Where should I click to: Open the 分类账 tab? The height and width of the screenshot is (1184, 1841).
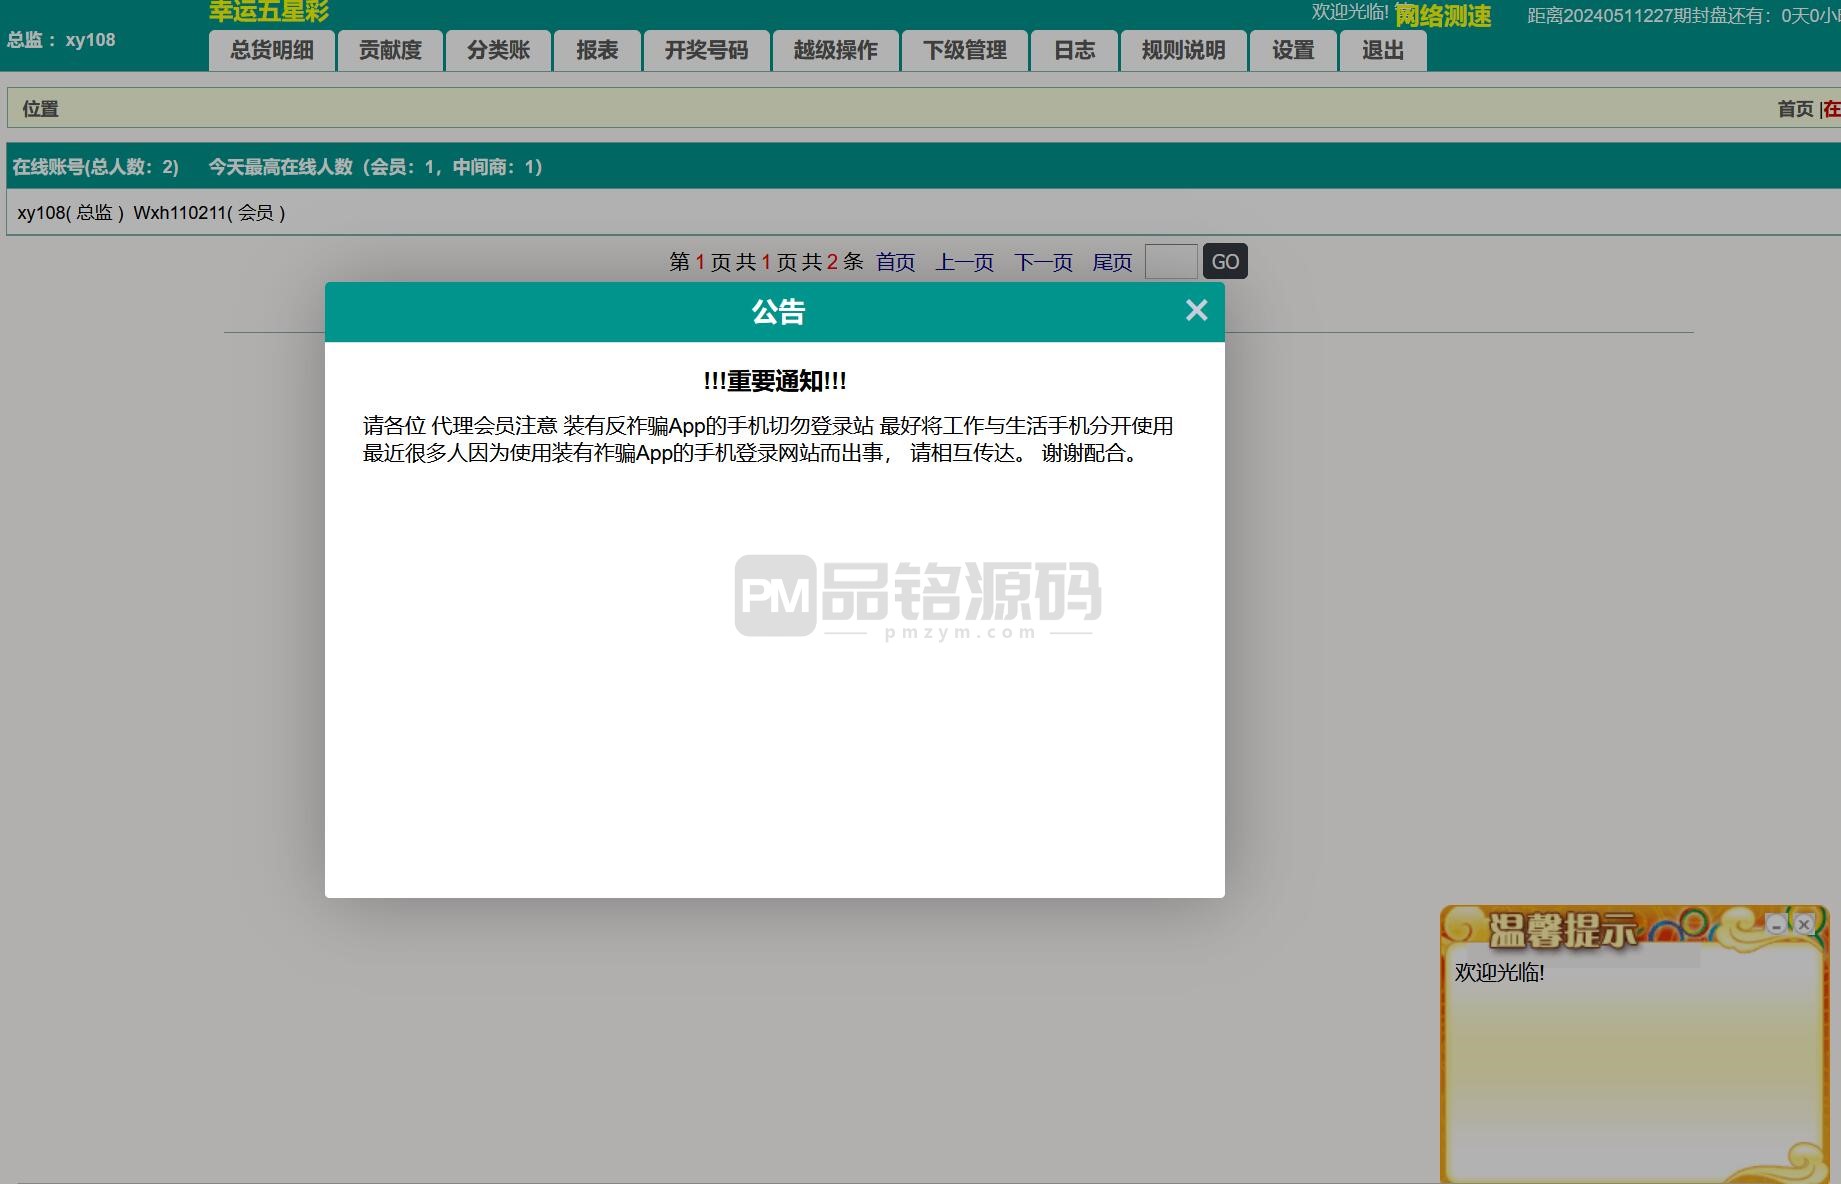498,51
